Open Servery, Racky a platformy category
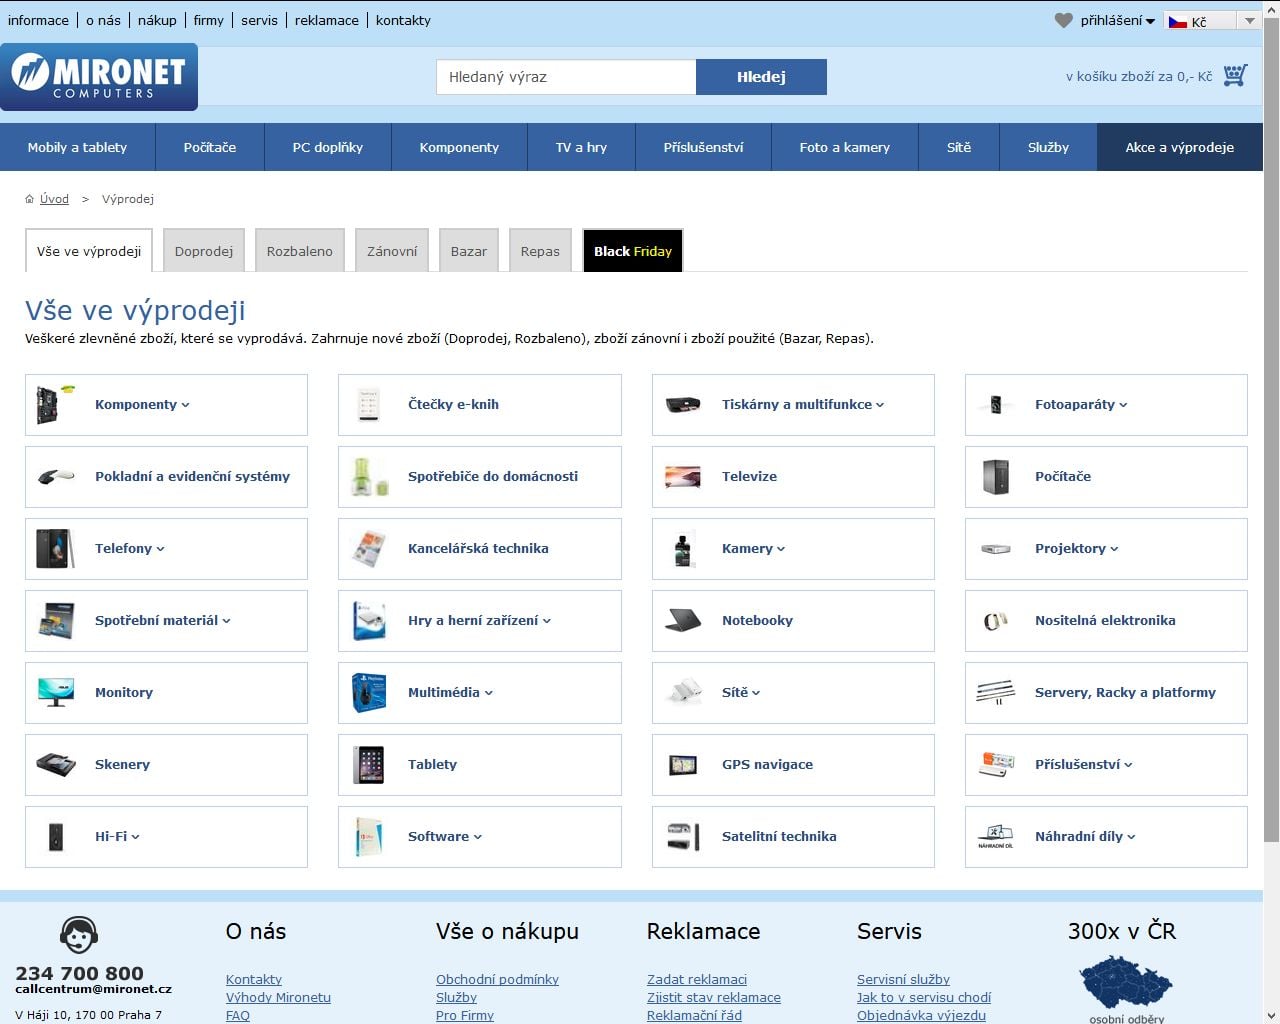The width and height of the screenshot is (1280, 1024). point(1106,693)
